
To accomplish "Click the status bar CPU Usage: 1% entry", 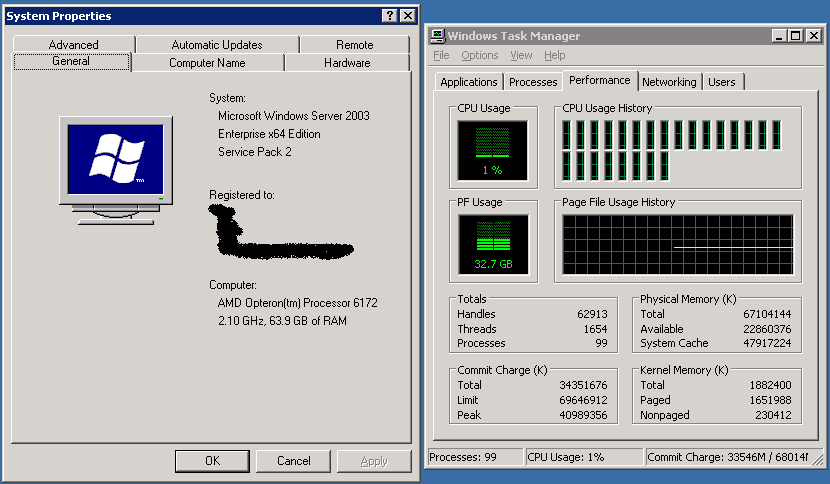I will (x=584, y=457).
